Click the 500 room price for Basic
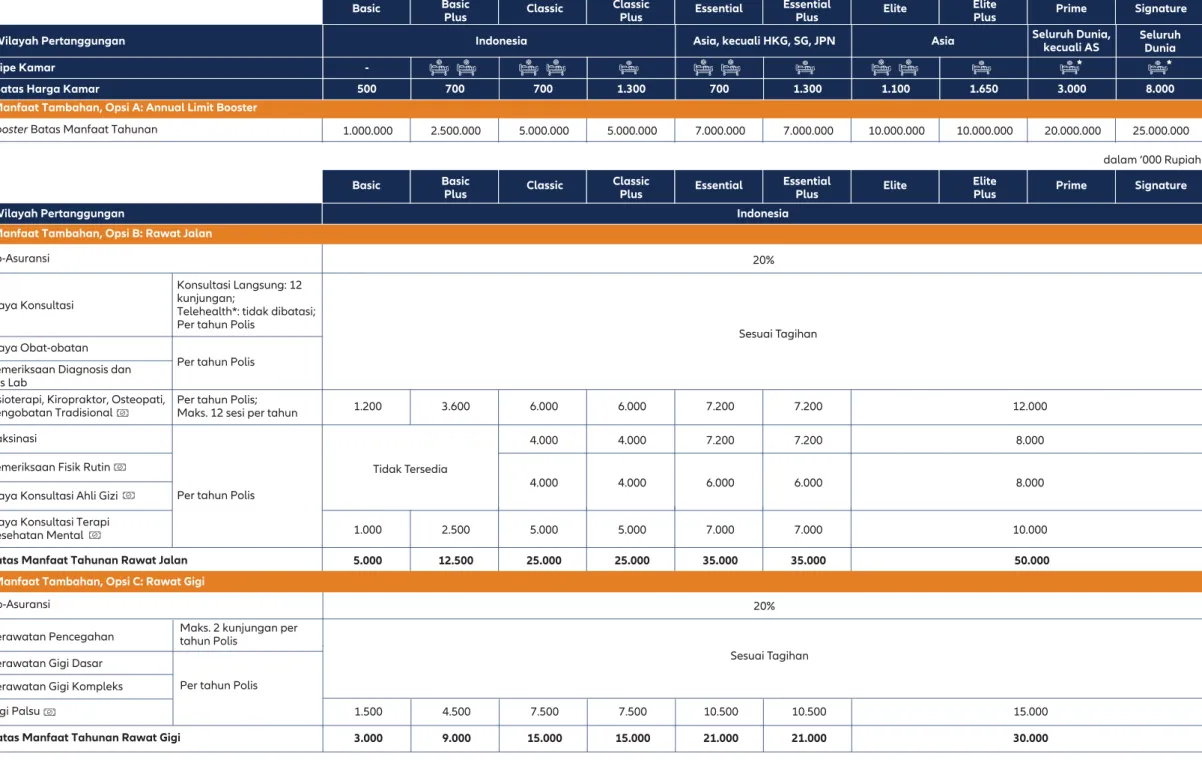 (367, 89)
